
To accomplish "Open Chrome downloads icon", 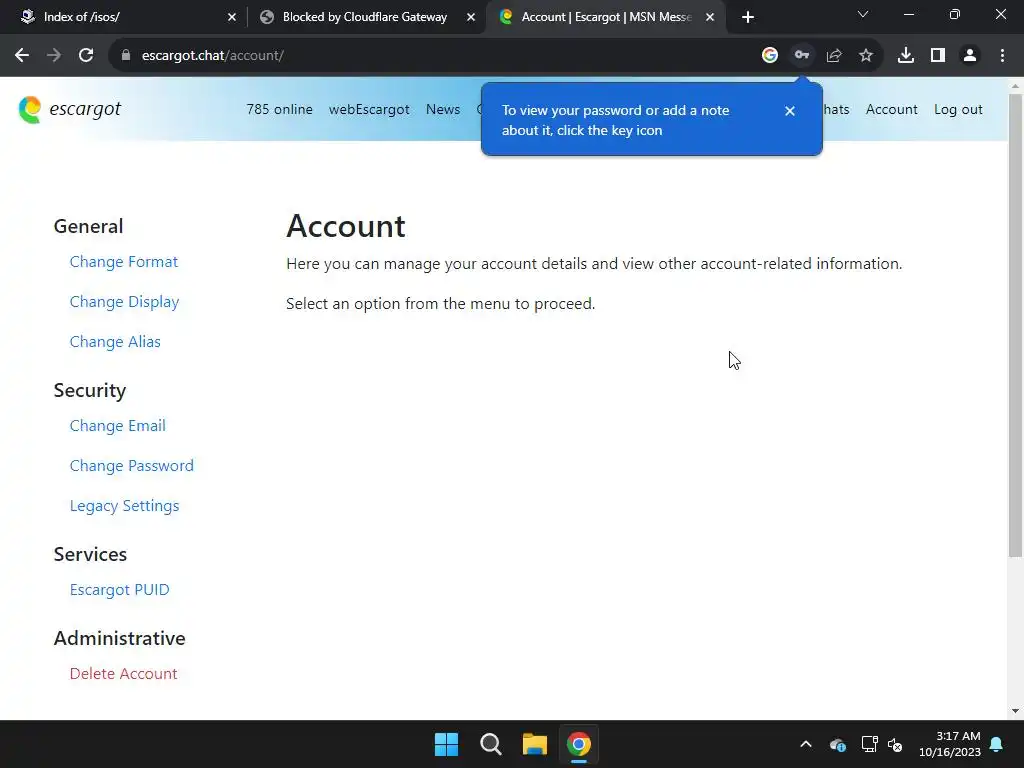I will pyautogui.click(x=906, y=56).
